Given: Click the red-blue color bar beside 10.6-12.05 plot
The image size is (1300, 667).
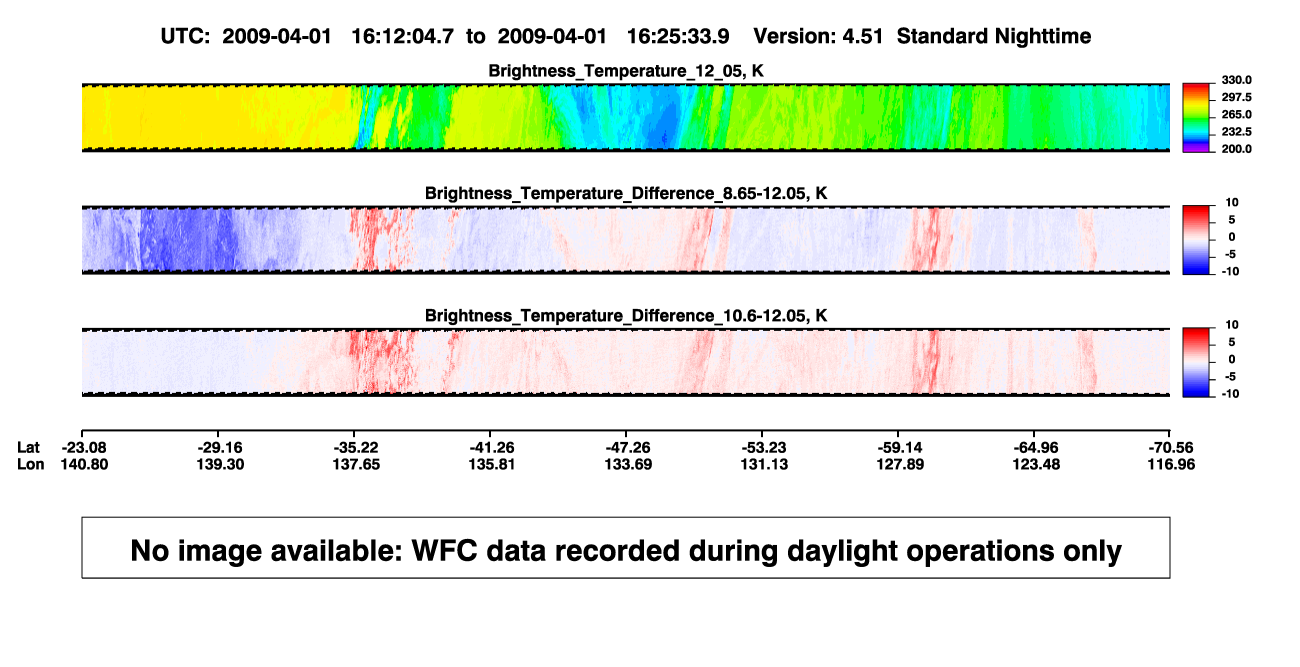Looking at the screenshot, I should [1196, 361].
